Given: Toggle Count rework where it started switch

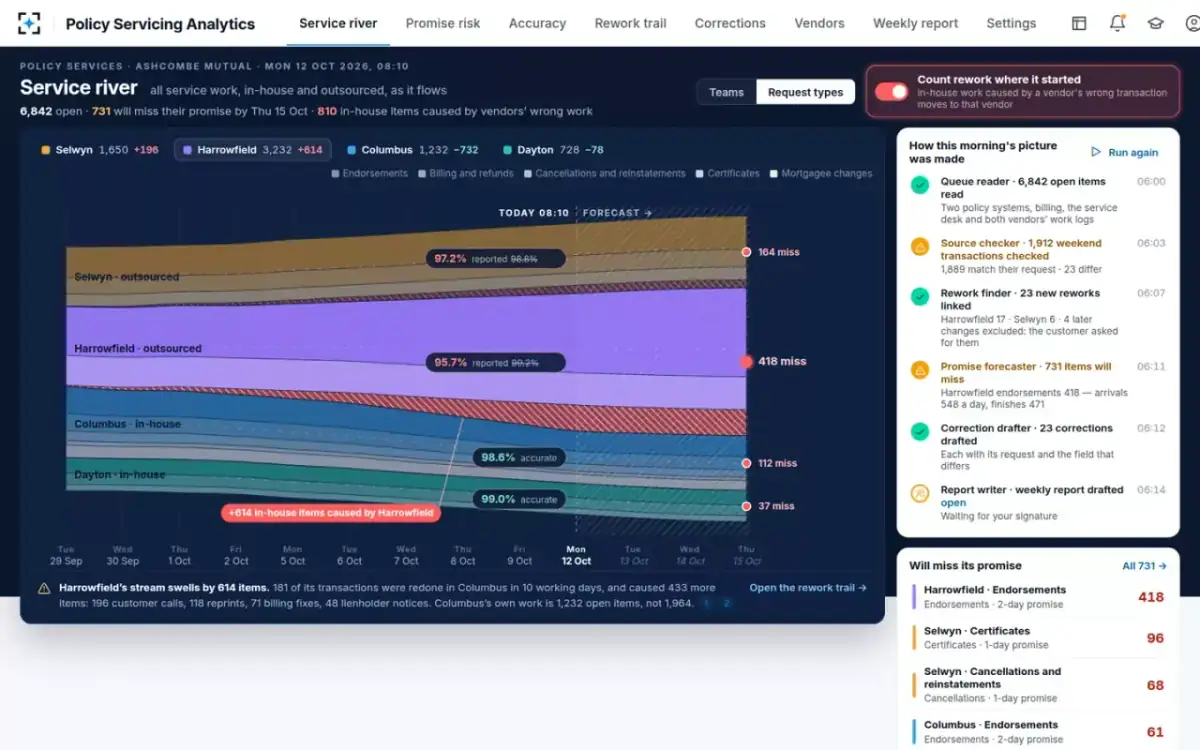Looking at the screenshot, I should pyautogui.click(x=891, y=92).
